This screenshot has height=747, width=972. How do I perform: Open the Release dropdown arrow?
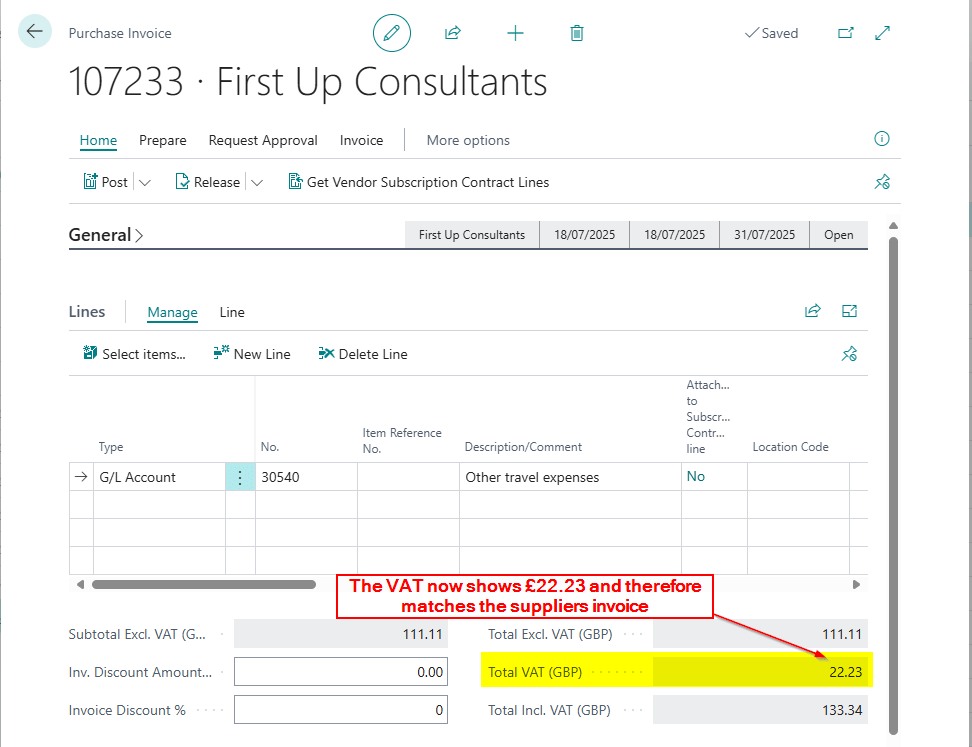[x=257, y=182]
